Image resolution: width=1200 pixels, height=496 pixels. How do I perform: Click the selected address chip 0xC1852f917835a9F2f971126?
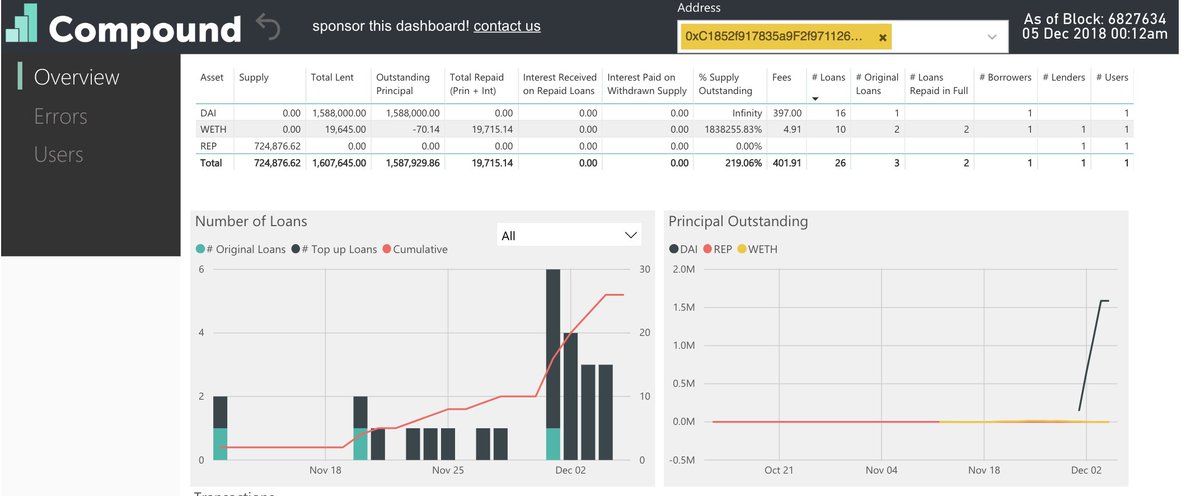(786, 37)
